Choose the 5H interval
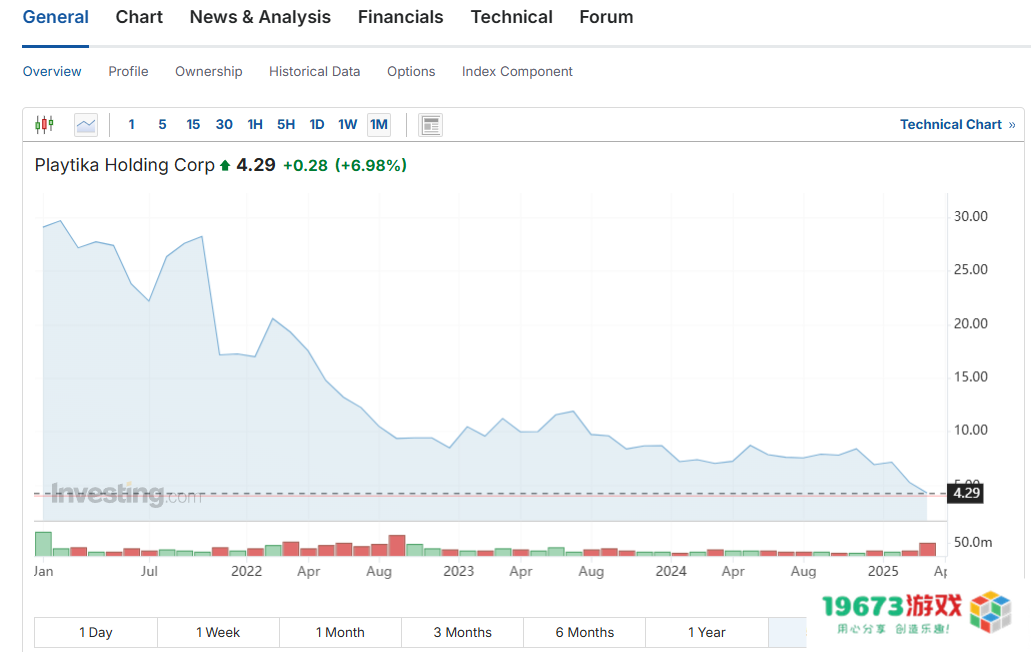Screen dimensions: 1031x652 click(x=286, y=124)
